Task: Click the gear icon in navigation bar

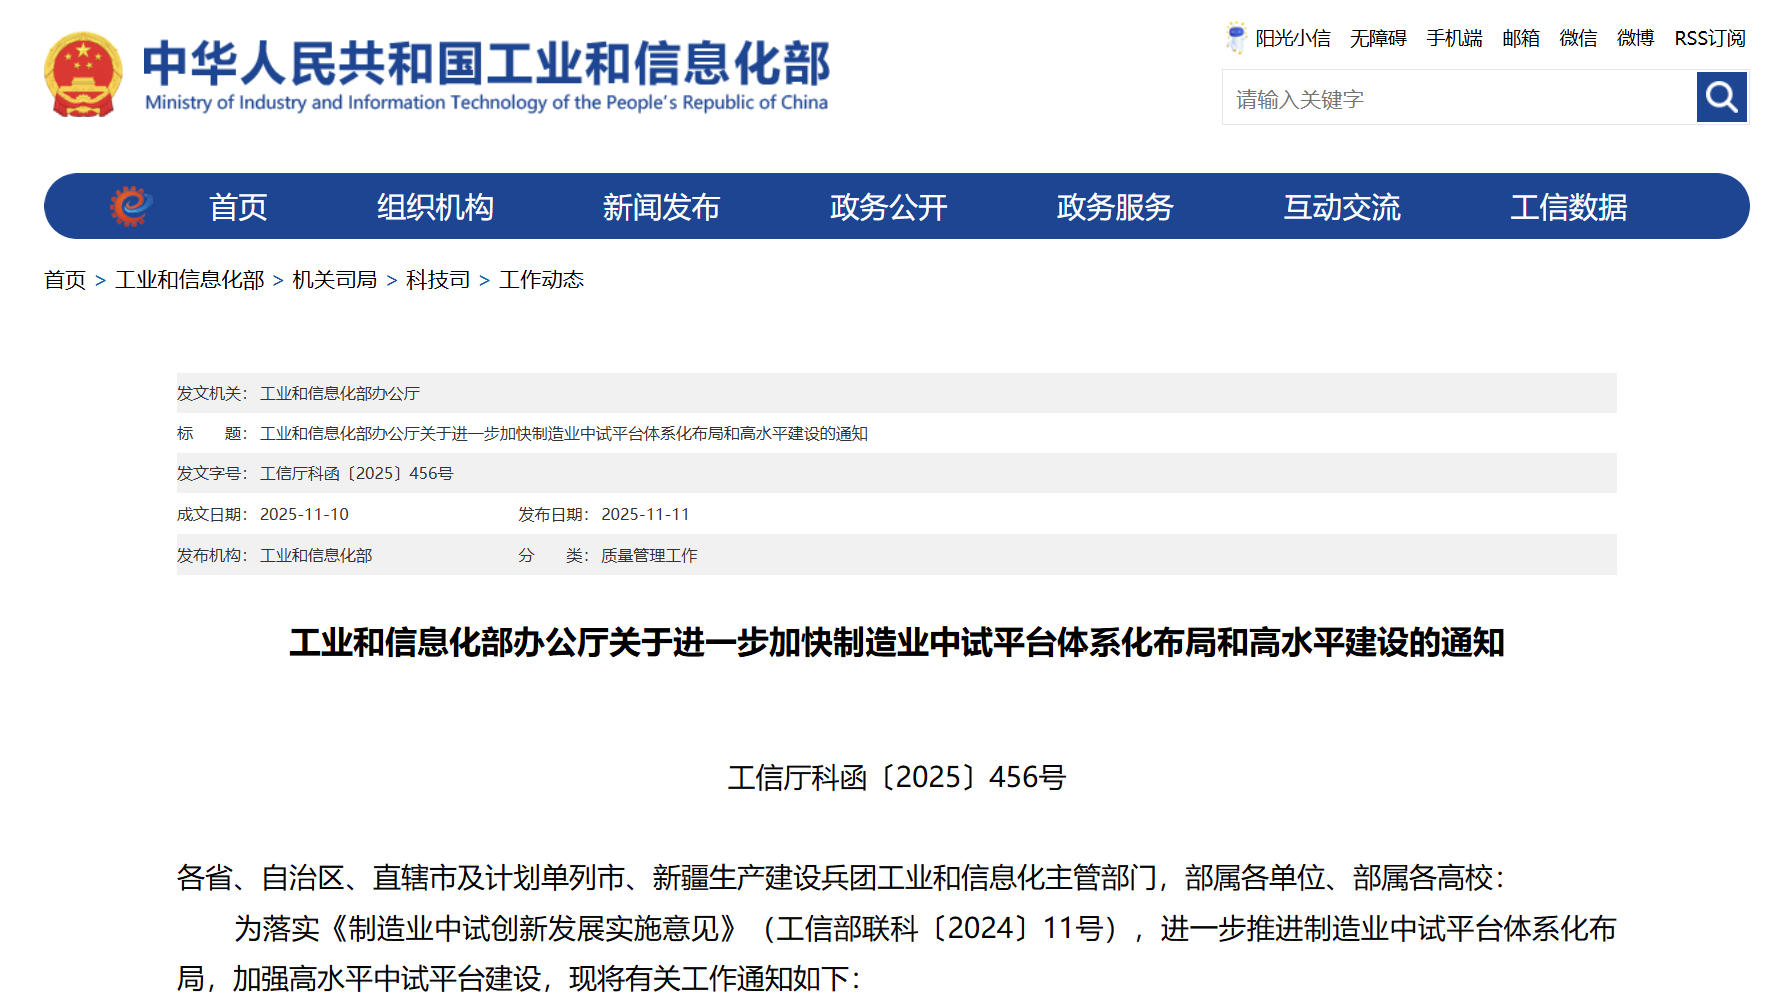Action: (131, 206)
